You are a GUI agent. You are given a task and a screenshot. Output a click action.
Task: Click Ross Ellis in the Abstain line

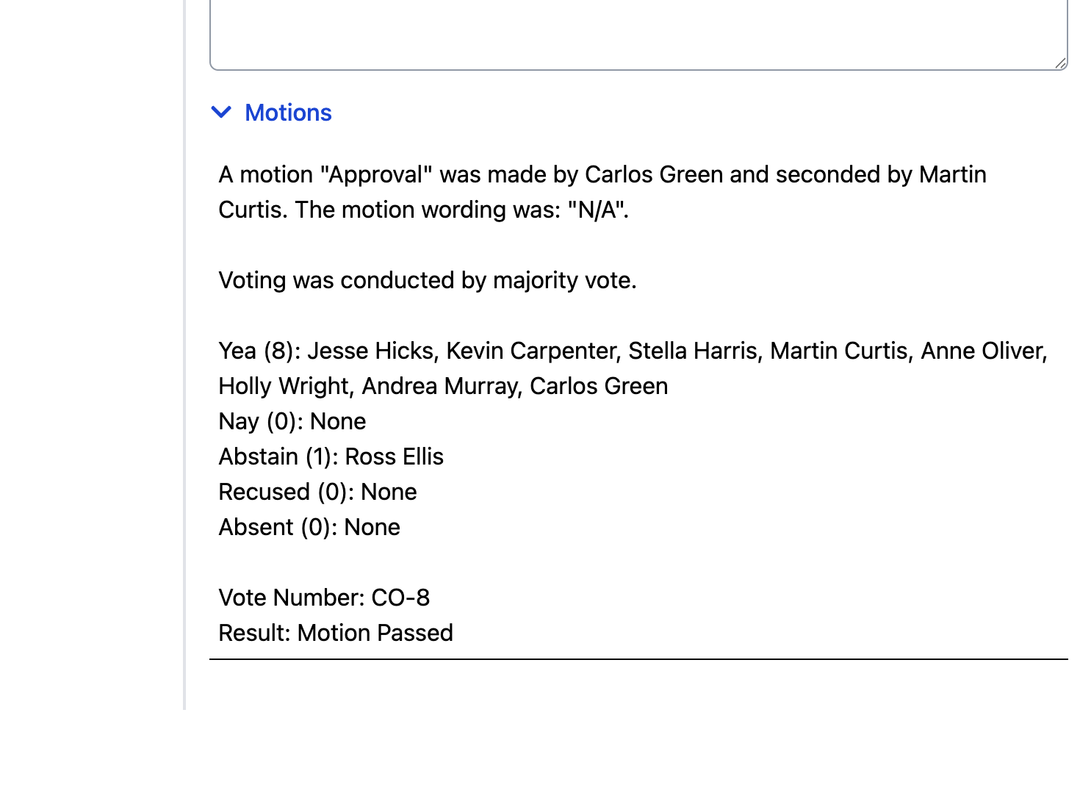(394, 457)
